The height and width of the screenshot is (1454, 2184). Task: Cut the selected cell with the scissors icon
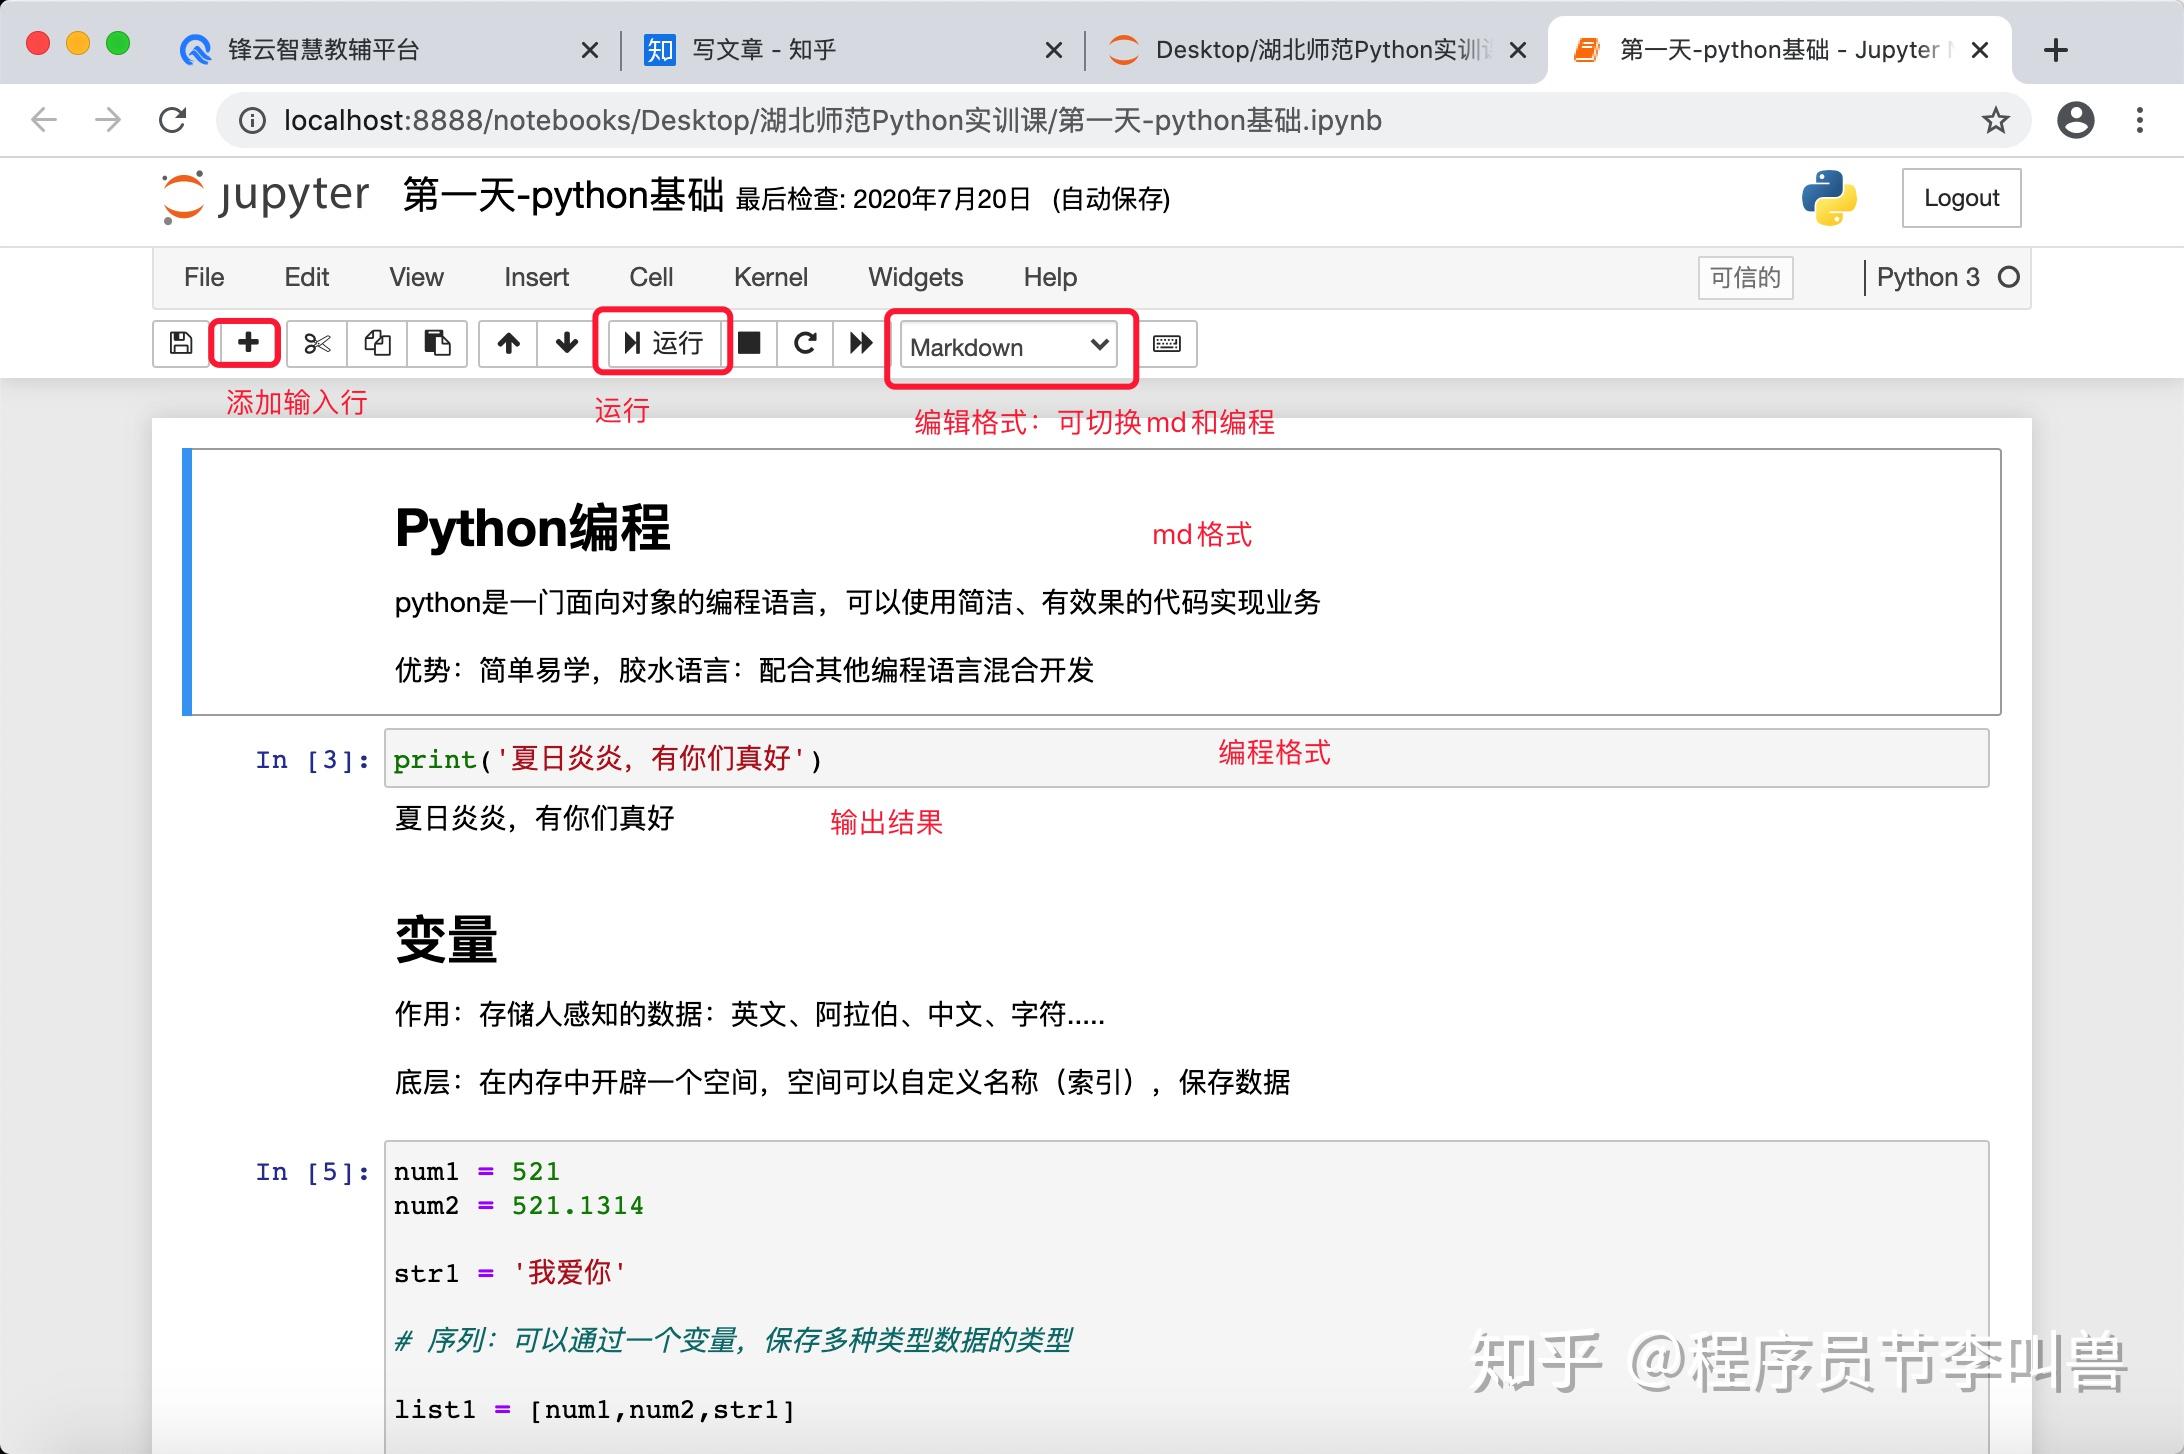[315, 343]
